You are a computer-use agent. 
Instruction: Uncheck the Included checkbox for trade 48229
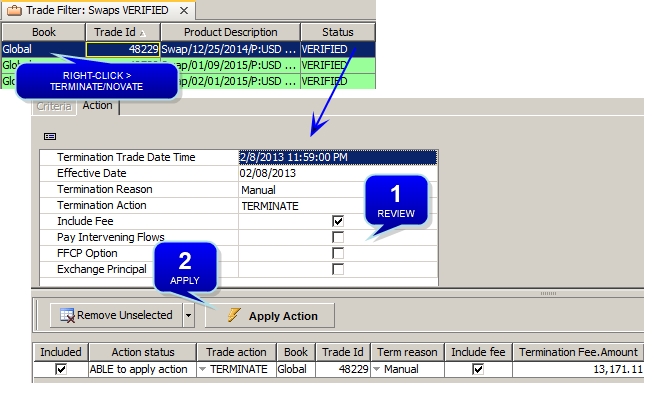pos(61,369)
